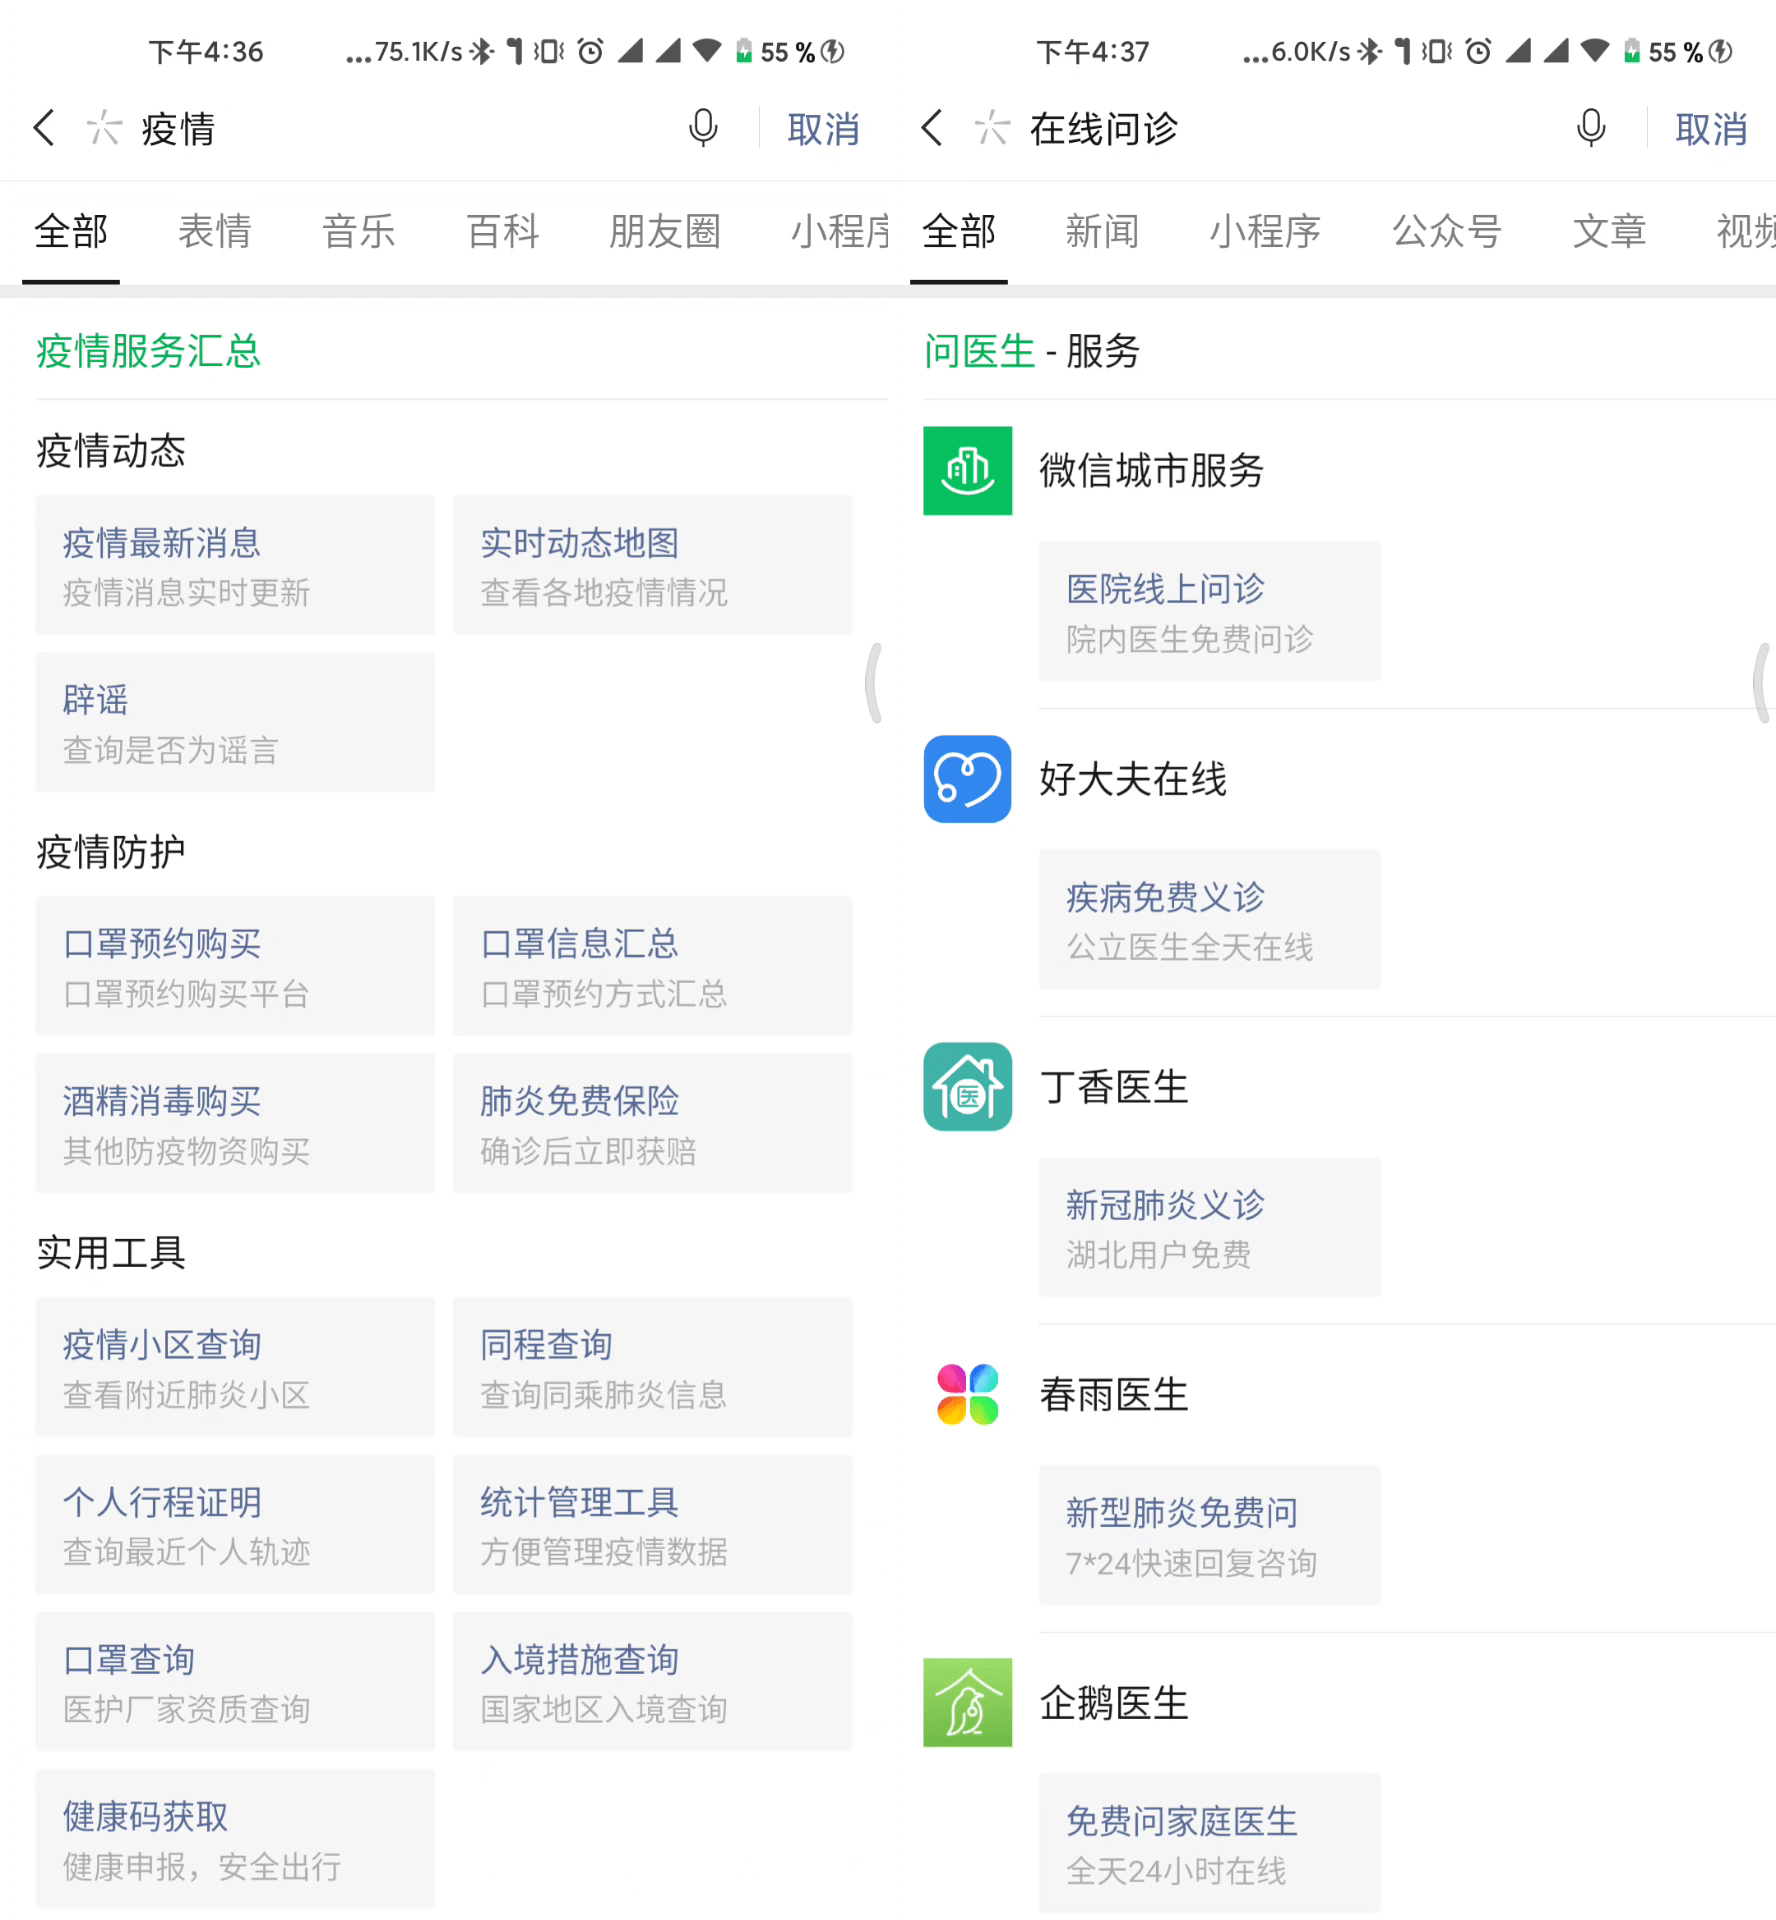Click the 疫情 search input field

coord(400,129)
